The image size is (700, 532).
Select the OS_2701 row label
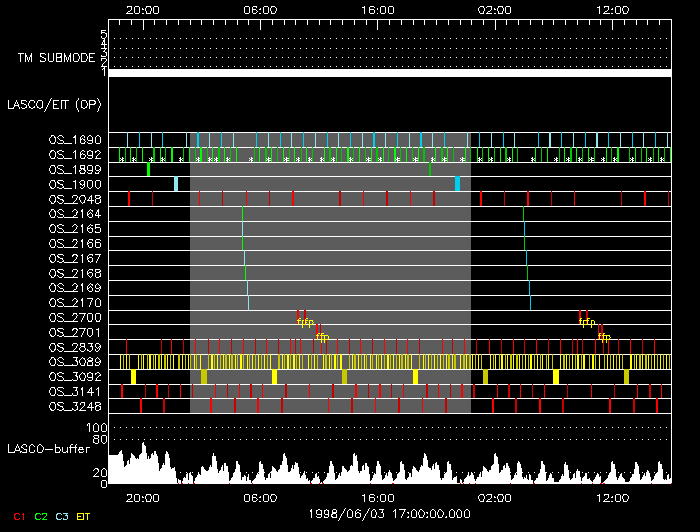[75, 332]
